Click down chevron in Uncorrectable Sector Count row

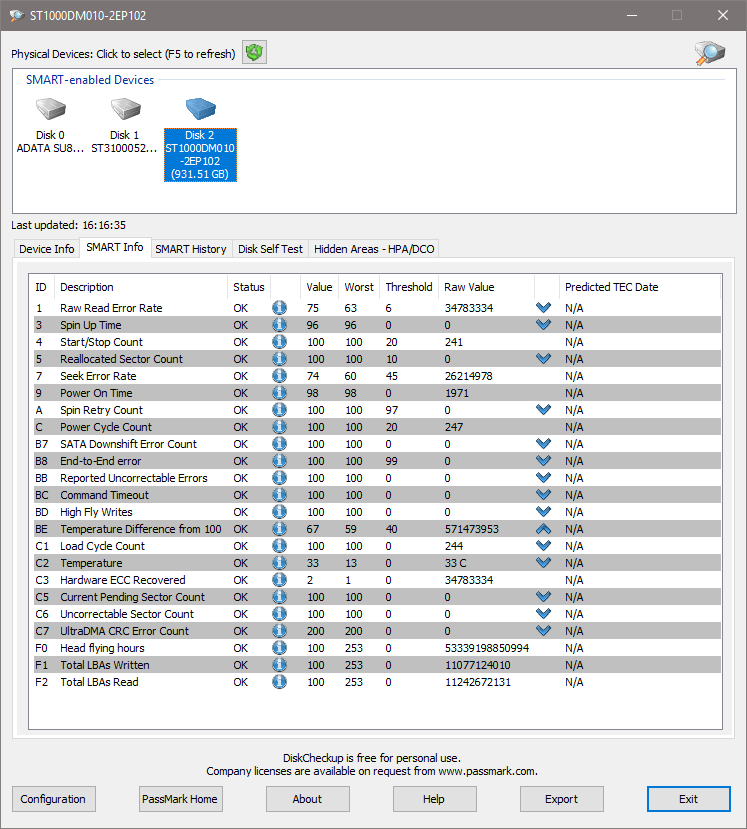(x=543, y=613)
